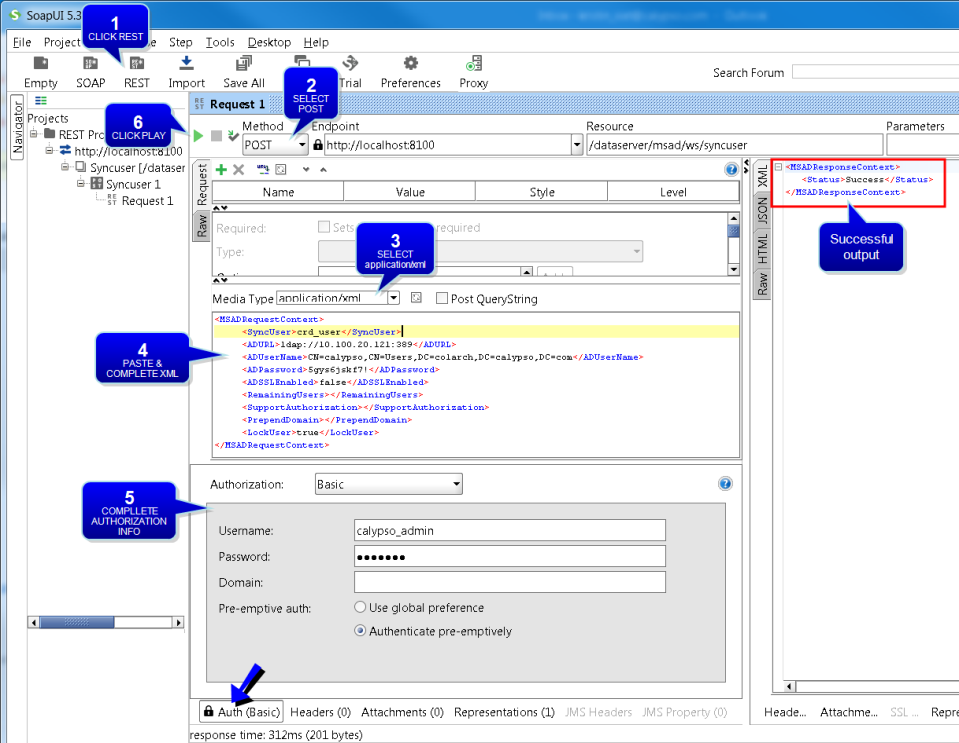Viewport: 959px width, 743px height.
Task: Click parameter details scroll down arrow
Action: 733,270
